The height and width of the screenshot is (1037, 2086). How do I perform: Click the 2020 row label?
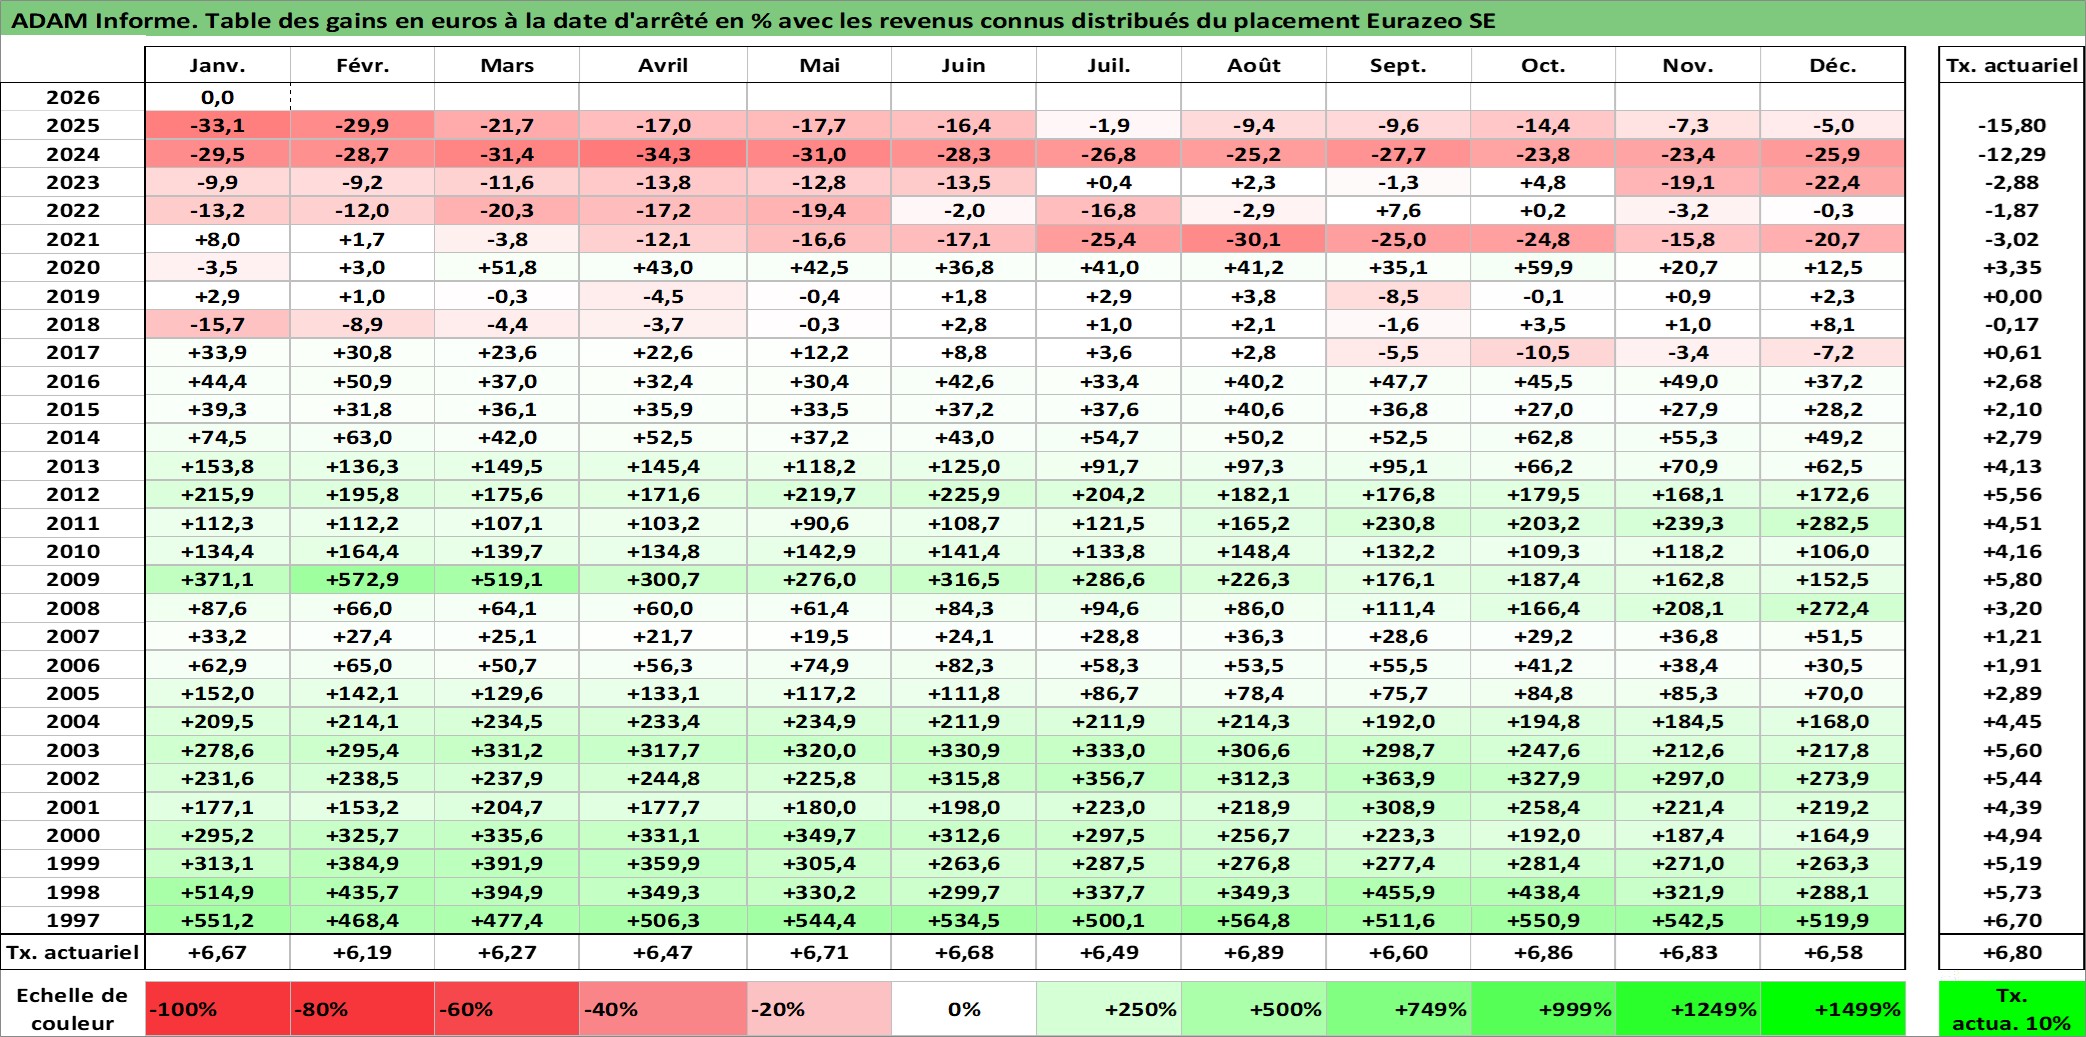[x=73, y=267]
